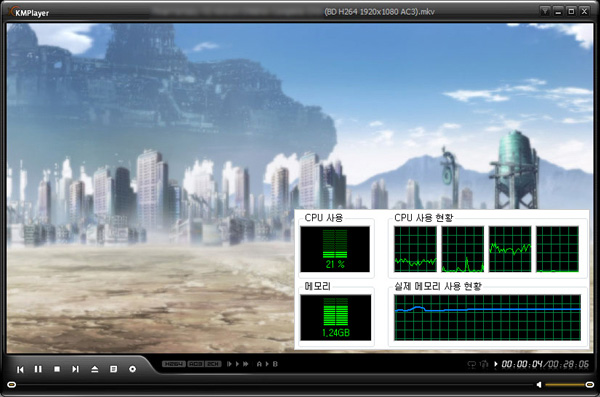
Task: Click the H264 video codec indicator
Action: pyautogui.click(x=174, y=364)
